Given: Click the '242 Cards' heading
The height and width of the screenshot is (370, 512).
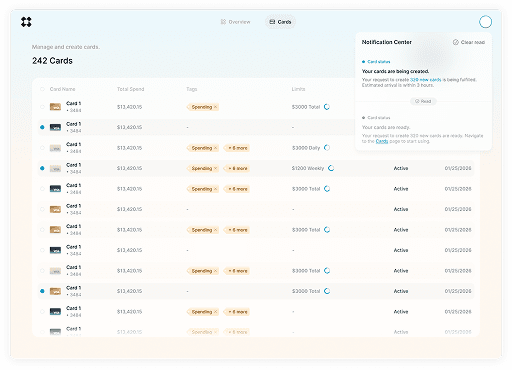Looking at the screenshot, I should click(52, 61).
